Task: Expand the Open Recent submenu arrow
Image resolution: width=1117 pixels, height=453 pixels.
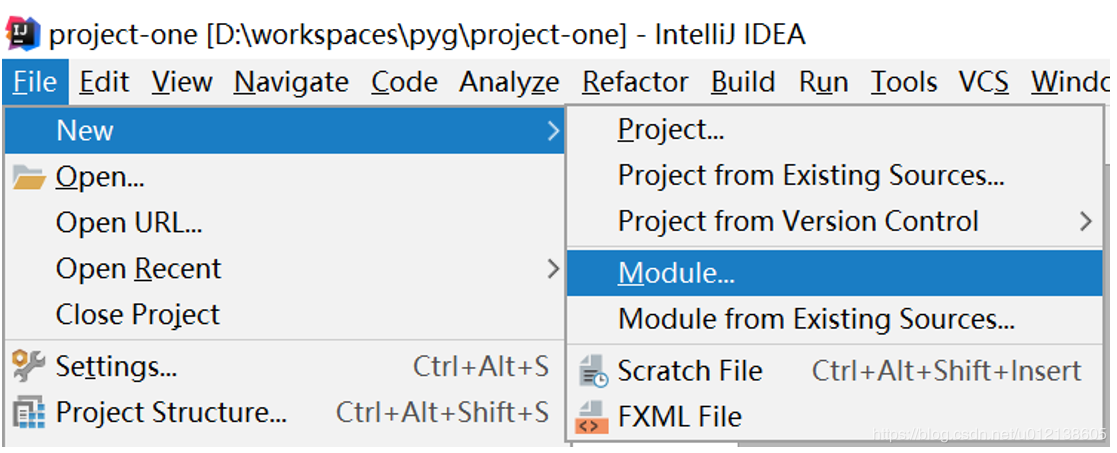Action: click(553, 269)
